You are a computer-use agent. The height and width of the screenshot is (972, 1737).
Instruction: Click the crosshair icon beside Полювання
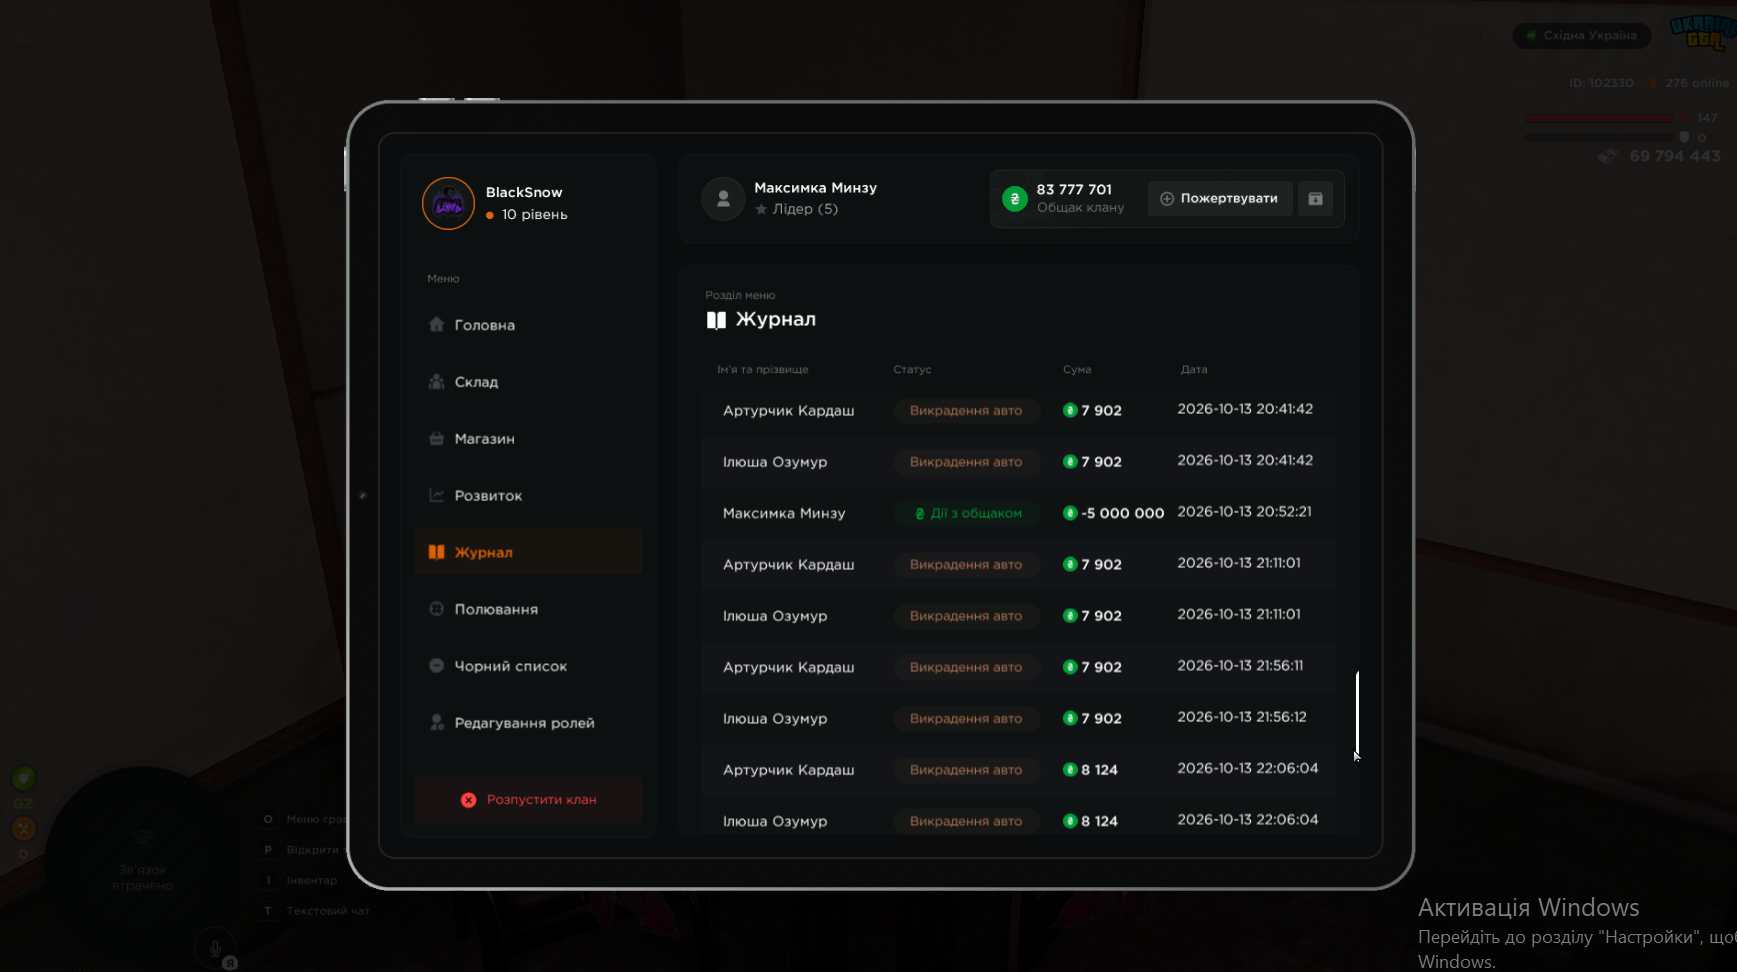pyautogui.click(x=436, y=608)
